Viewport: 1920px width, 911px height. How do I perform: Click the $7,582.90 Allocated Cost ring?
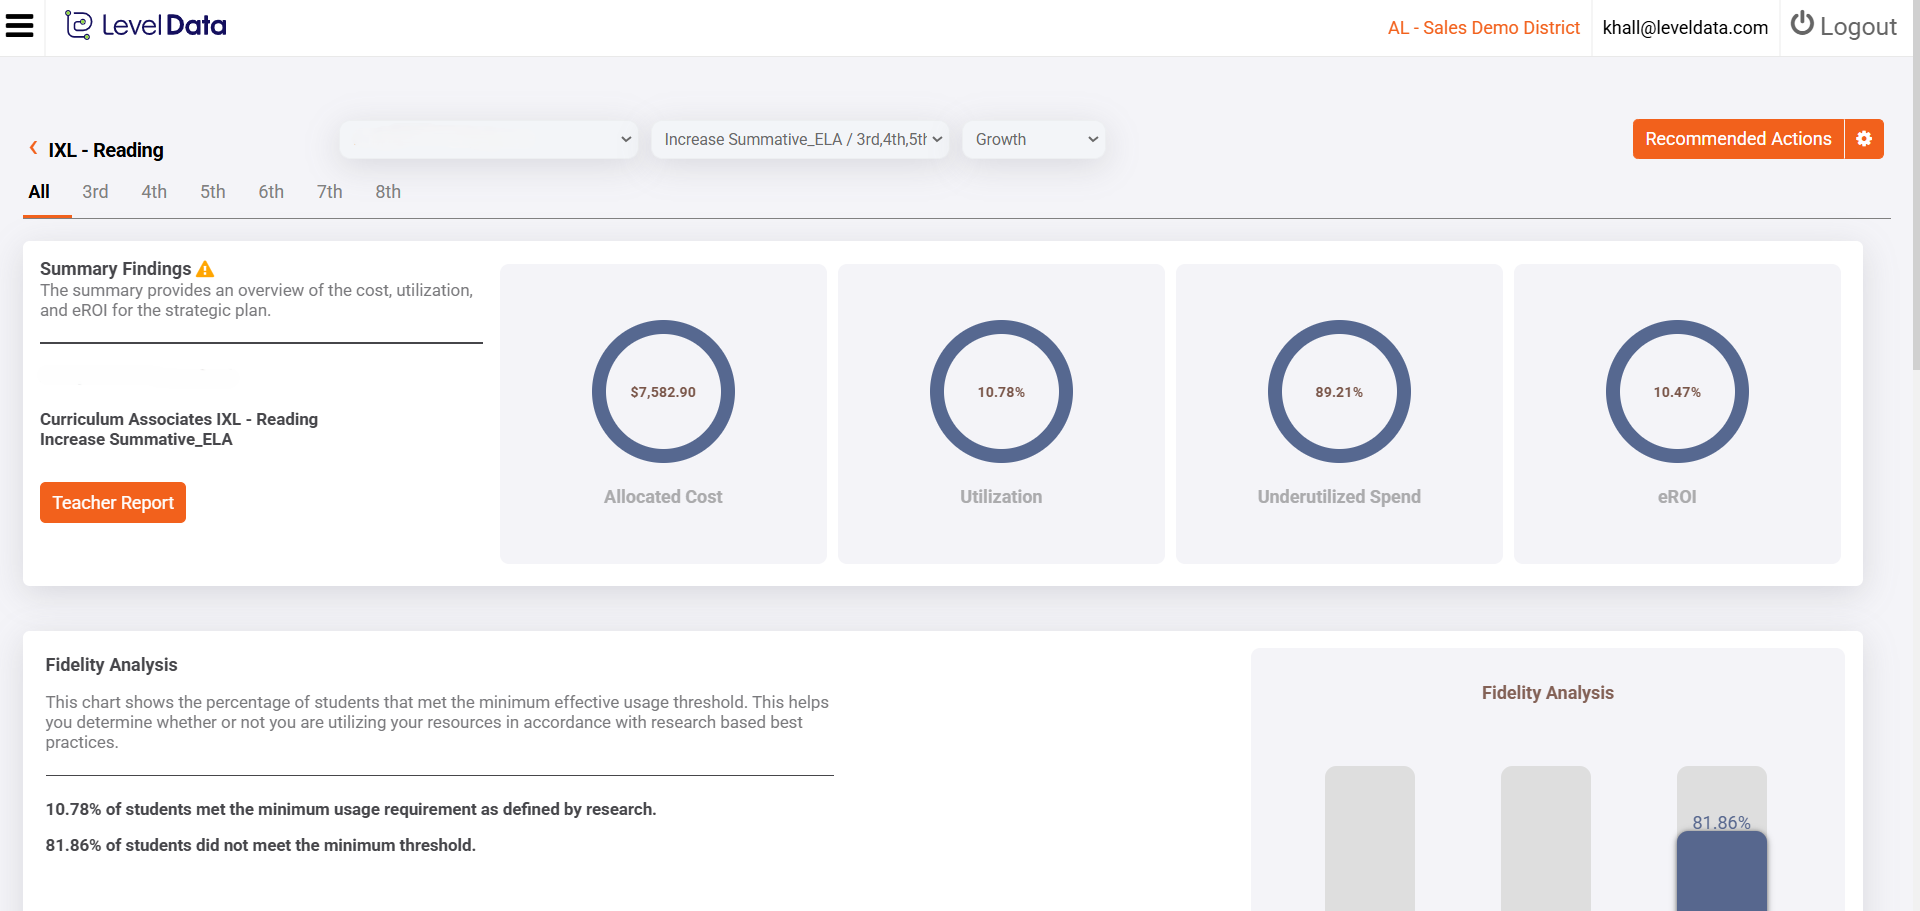tap(663, 391)
